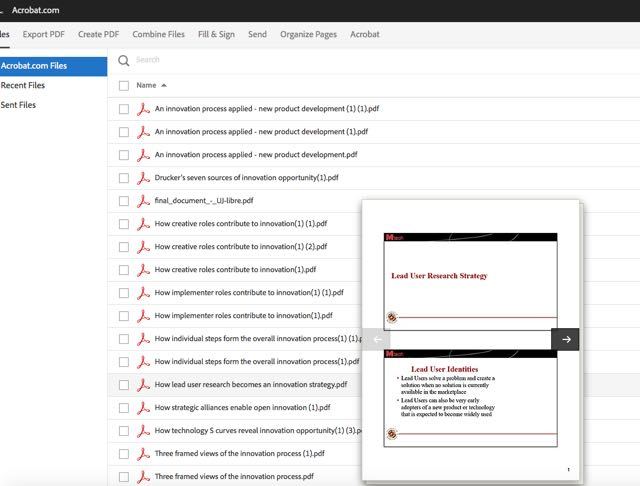This screenshot has height=486, width=640.
Task: Open the Export PDF tab
Action: pyautogui.click(x=44, y=34)
